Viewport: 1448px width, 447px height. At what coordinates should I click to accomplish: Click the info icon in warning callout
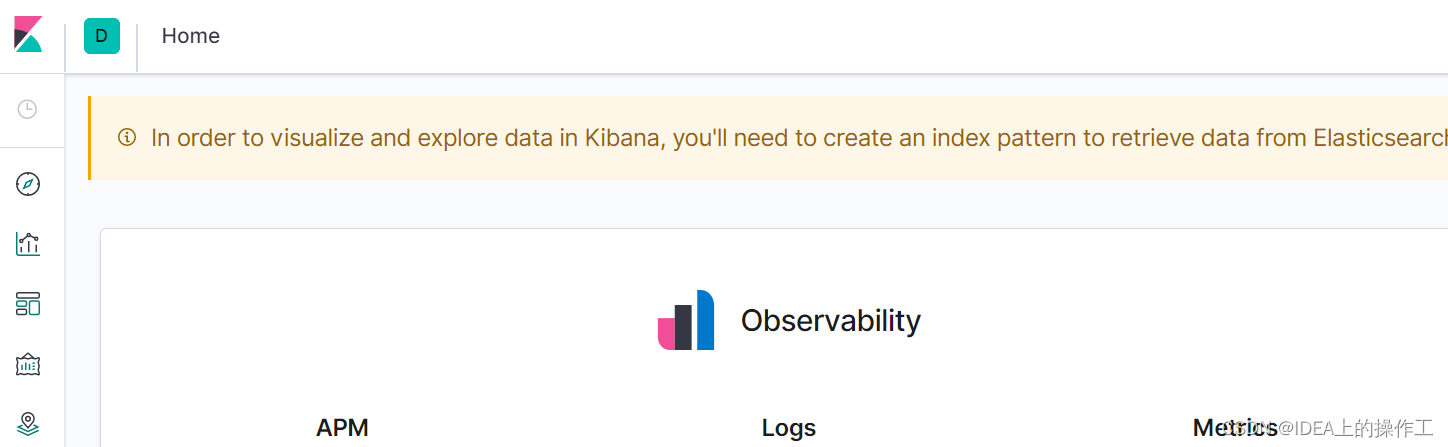[x=127, y=137]
